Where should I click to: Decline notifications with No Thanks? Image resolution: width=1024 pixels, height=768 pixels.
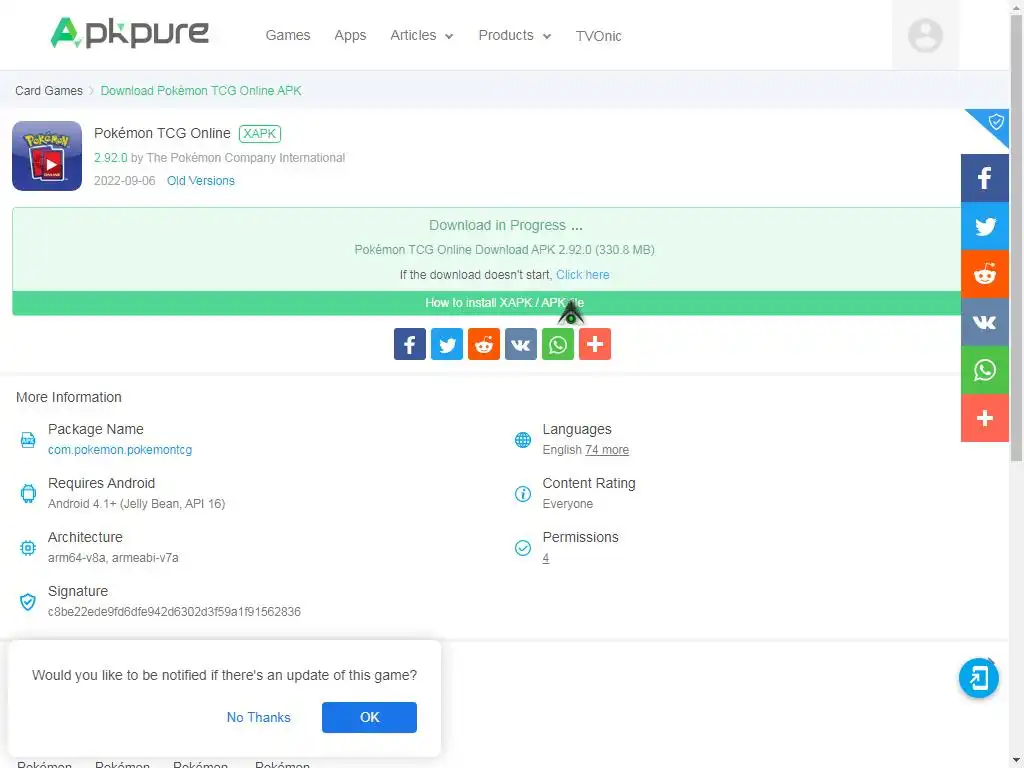point(259,717)
